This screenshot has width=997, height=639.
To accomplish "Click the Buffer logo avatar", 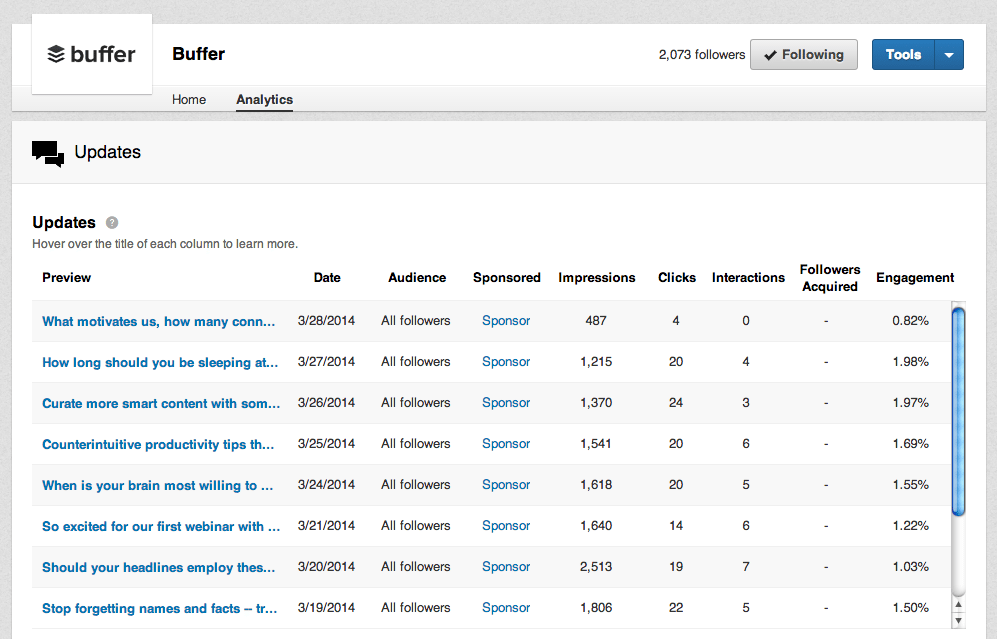I will [x=91, y=54].
